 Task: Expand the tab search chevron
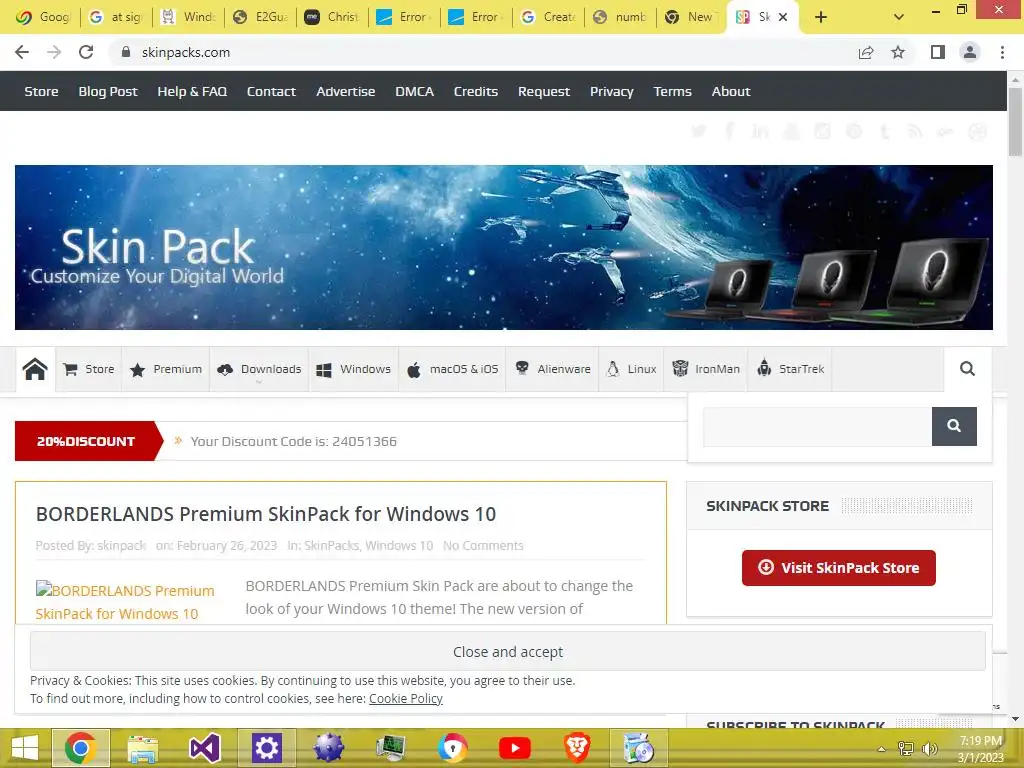point(899,17)
